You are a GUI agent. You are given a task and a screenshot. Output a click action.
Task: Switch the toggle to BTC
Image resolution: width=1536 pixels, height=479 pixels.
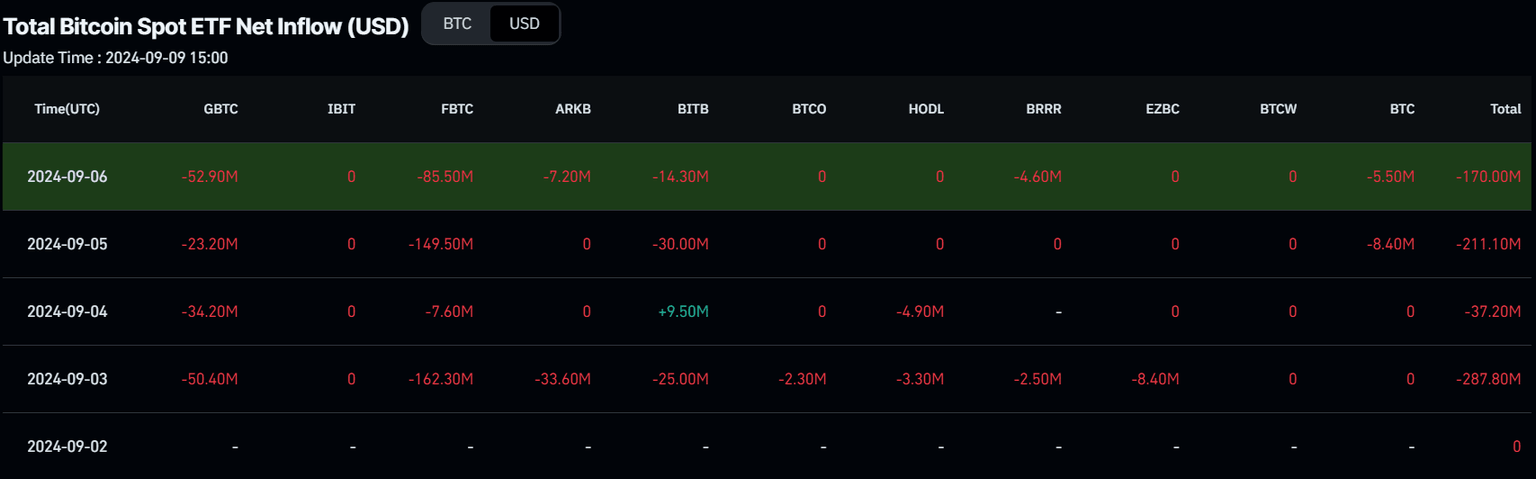(x=457, y=24)
